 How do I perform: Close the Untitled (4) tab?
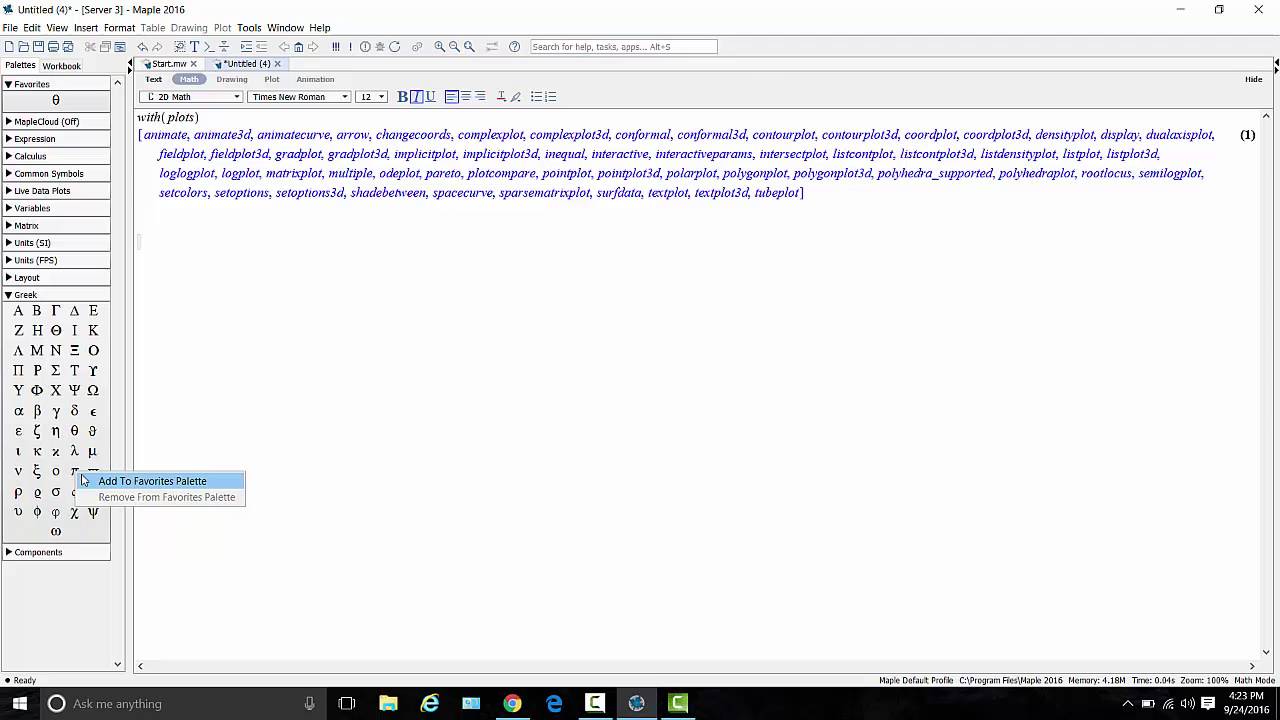[277, 64]
